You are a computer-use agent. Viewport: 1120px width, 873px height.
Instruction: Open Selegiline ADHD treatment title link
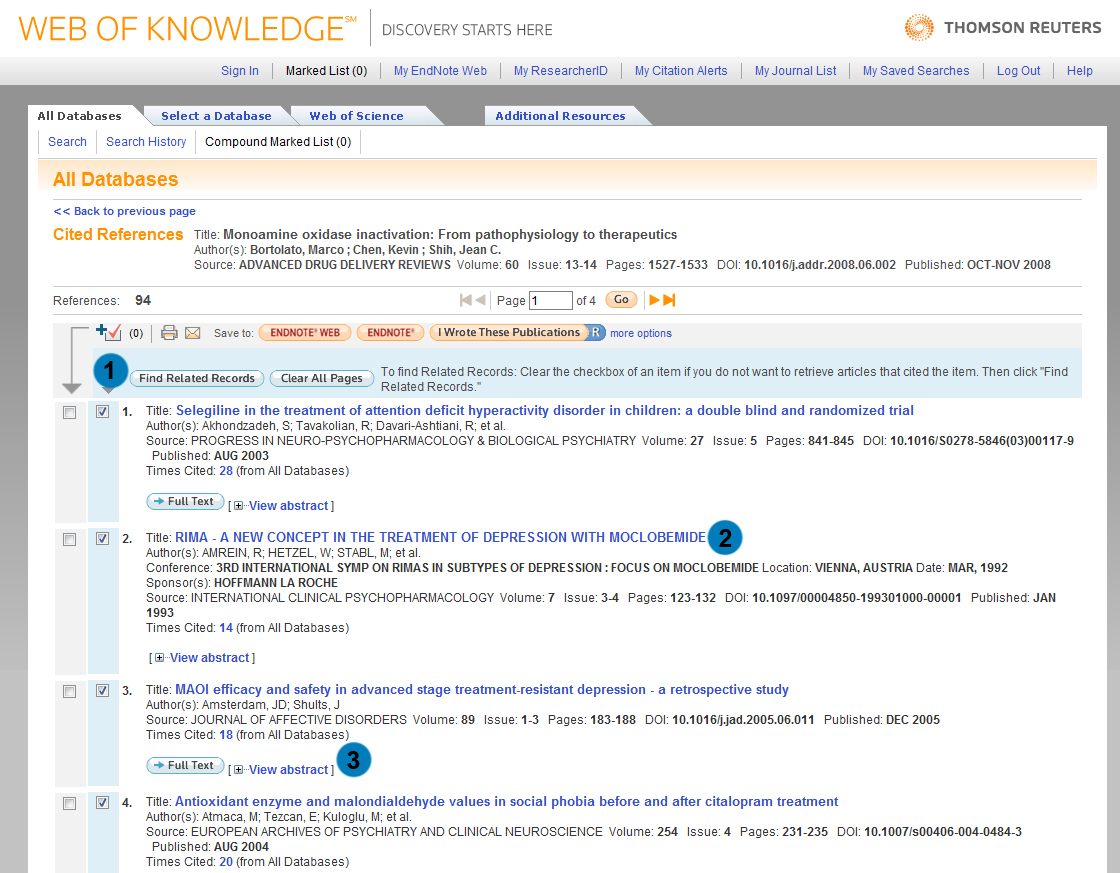tap(544, 410)
